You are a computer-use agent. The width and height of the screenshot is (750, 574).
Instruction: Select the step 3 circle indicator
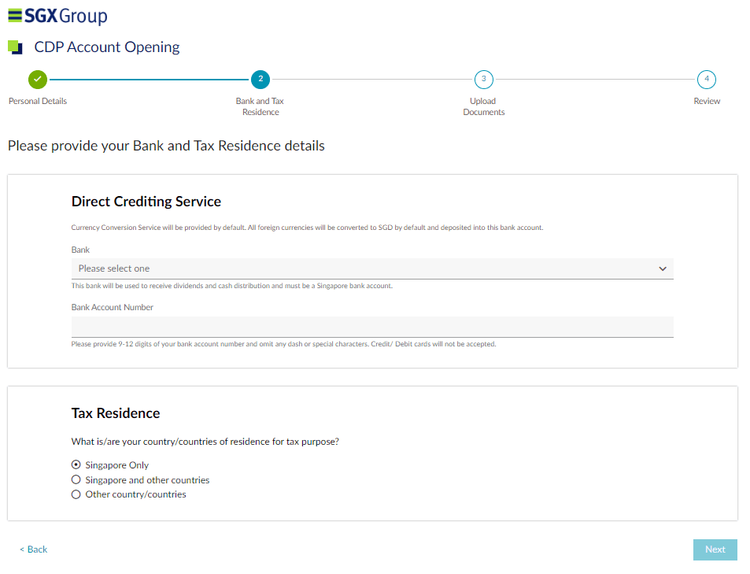pyautogui.click(x=484, y=79)
